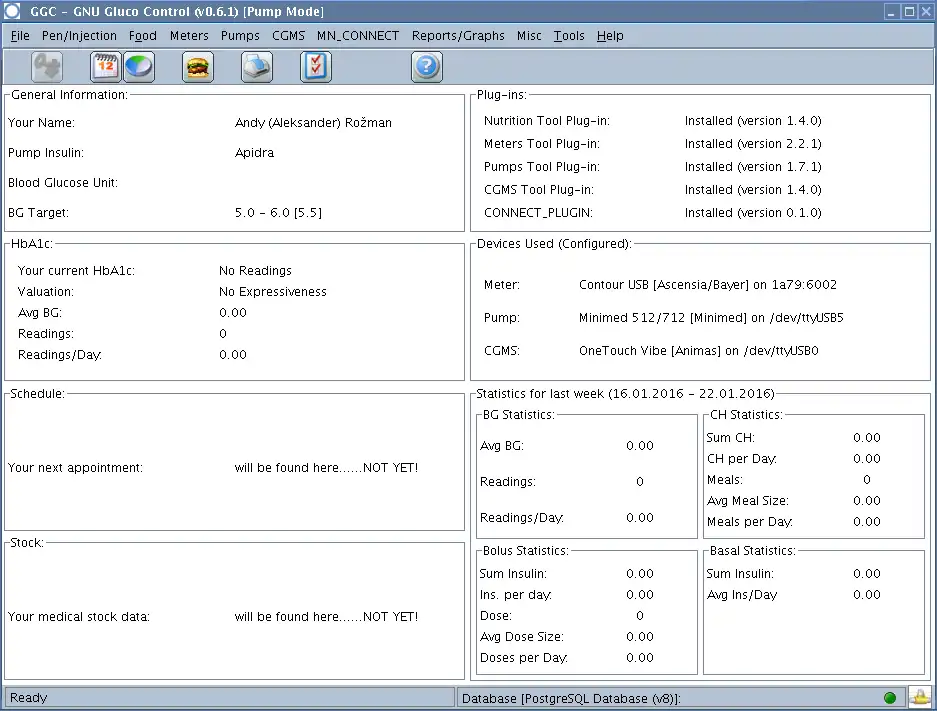Click the 'Meals:' label in CH Statistics

725,480
